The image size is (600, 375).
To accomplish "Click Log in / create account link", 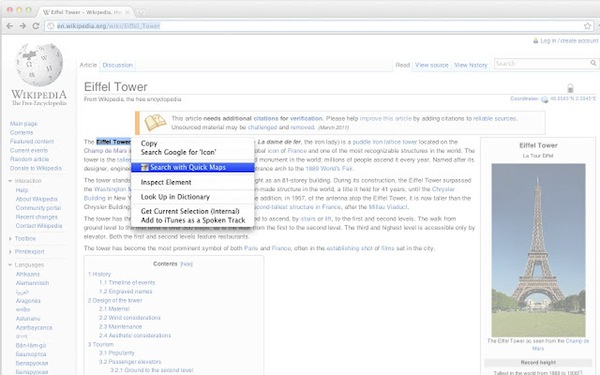I will pos(569,41).
